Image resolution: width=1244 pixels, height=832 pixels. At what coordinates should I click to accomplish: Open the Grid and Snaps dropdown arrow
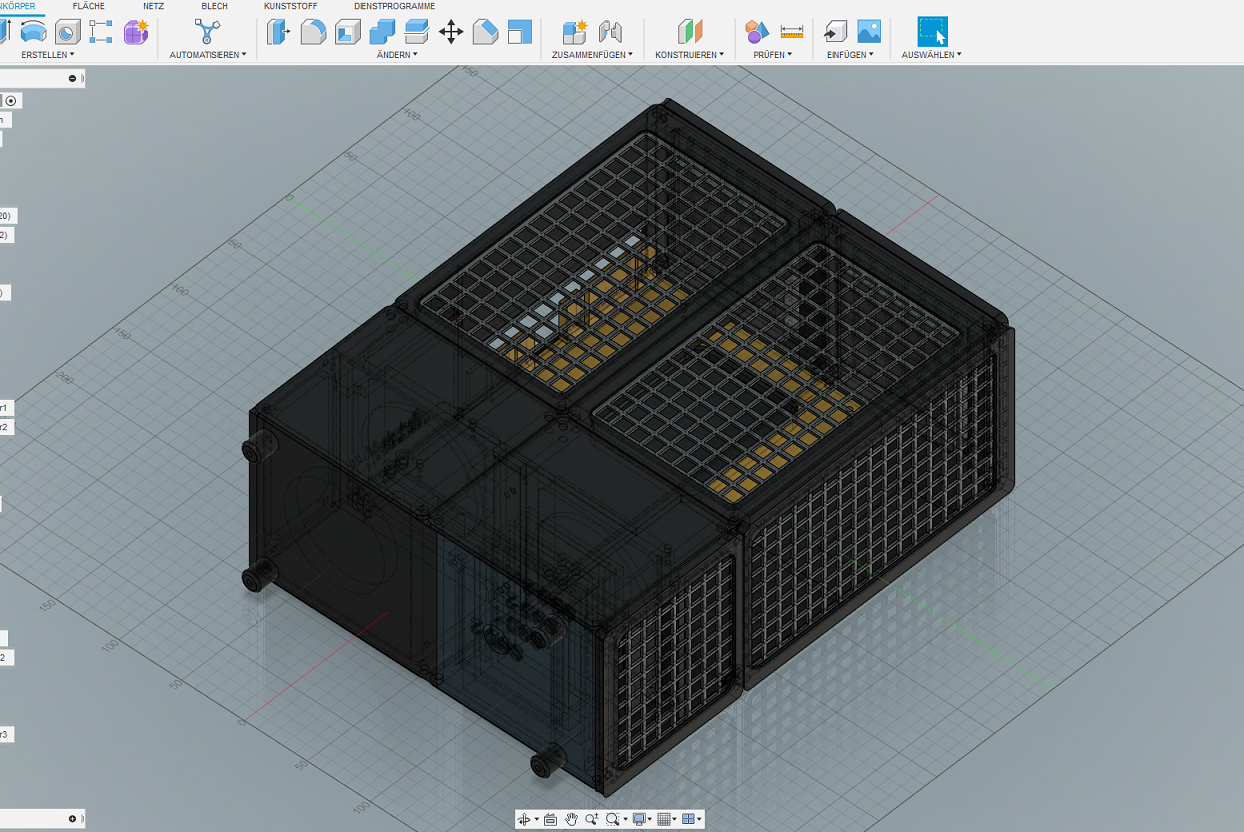coord(674,819)
